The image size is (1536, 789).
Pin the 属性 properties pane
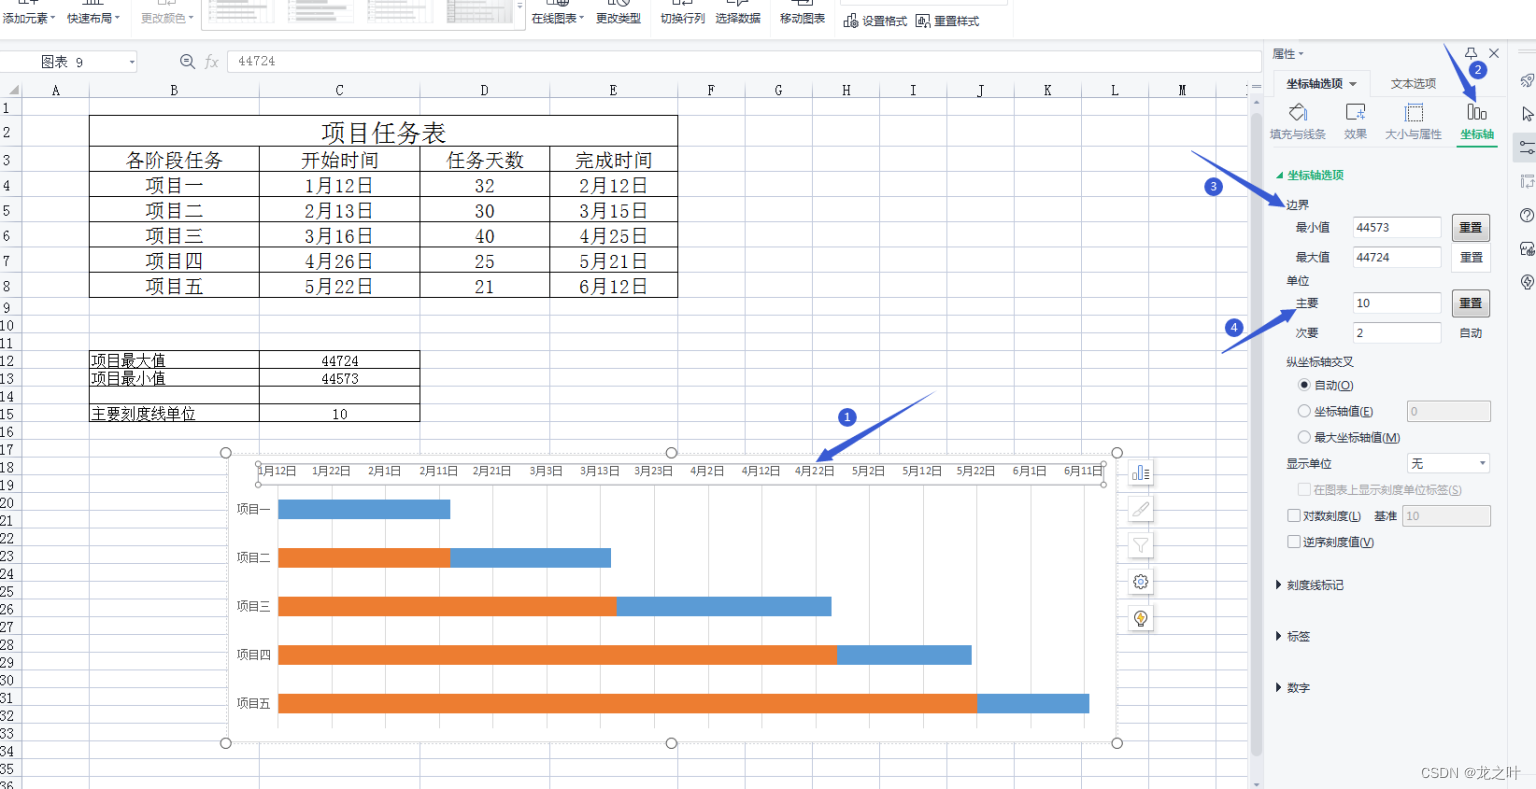(1471, 54)
